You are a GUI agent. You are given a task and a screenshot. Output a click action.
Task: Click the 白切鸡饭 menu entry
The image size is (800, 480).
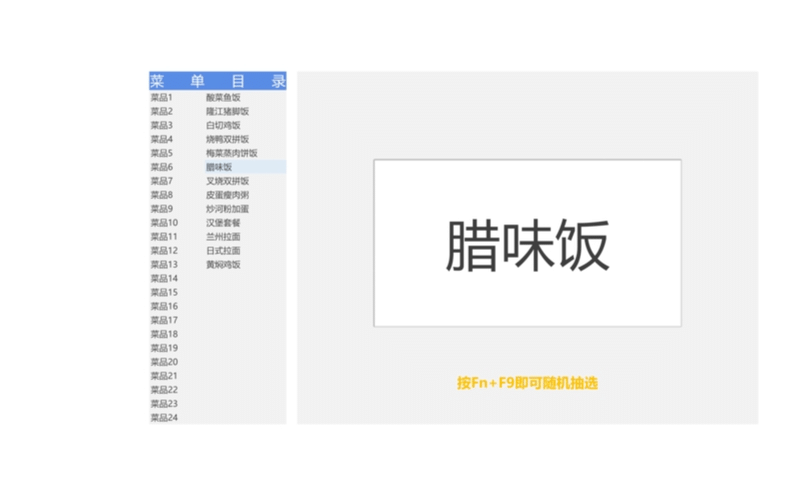click(223, 126)
